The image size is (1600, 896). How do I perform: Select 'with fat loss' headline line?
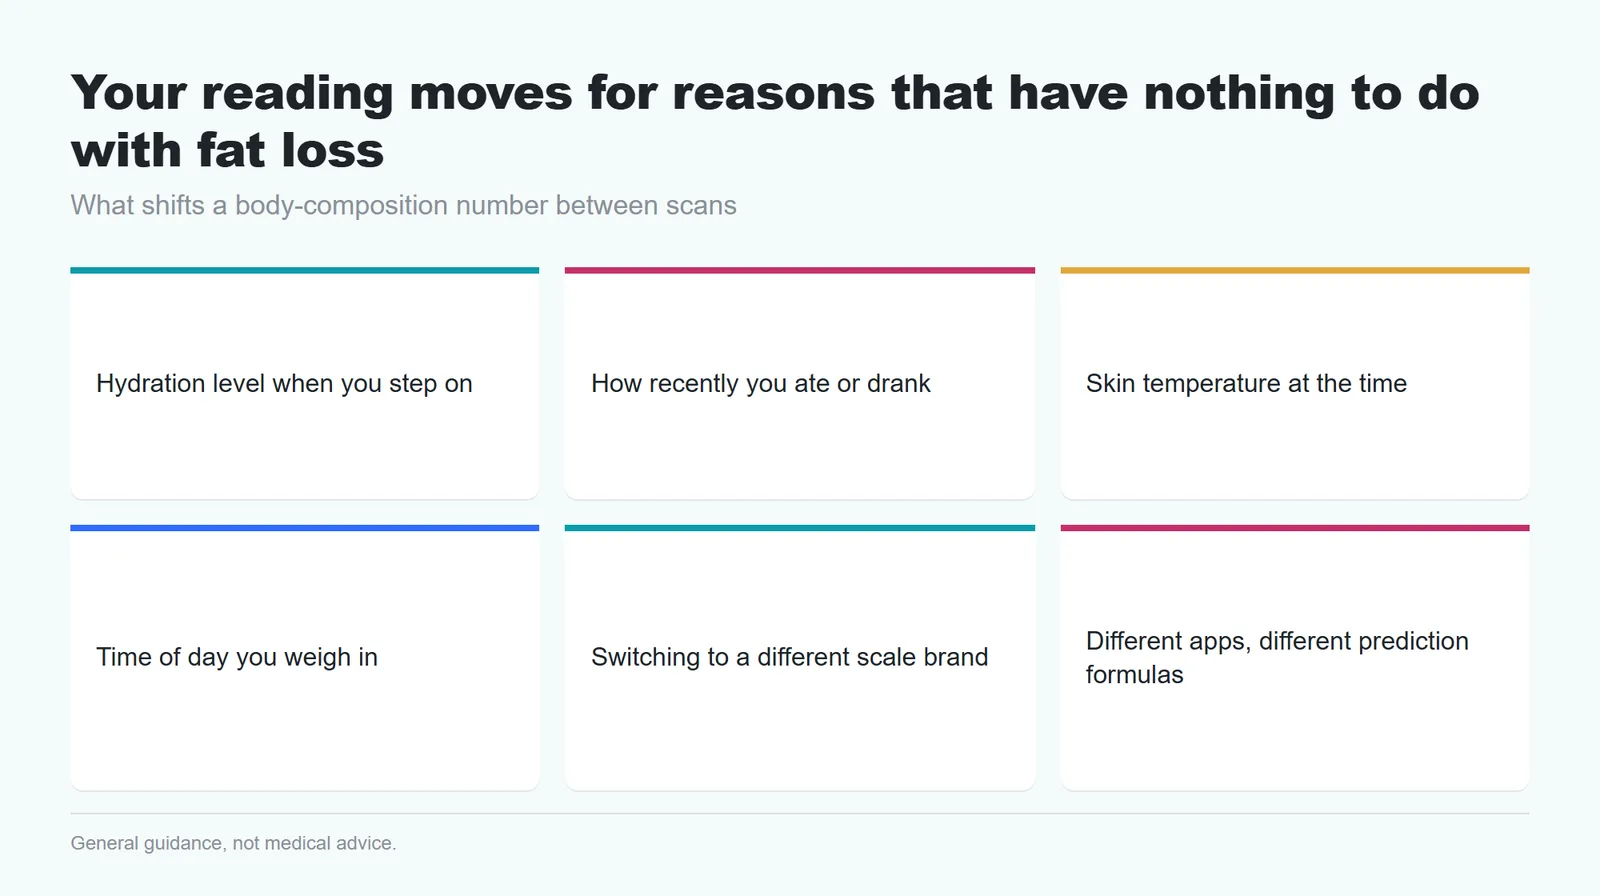click(228, 151)
